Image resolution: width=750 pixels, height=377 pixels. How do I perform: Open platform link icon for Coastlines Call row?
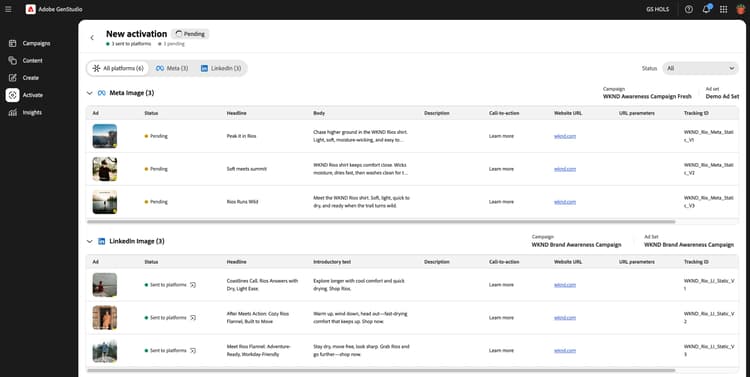[193, 285]
